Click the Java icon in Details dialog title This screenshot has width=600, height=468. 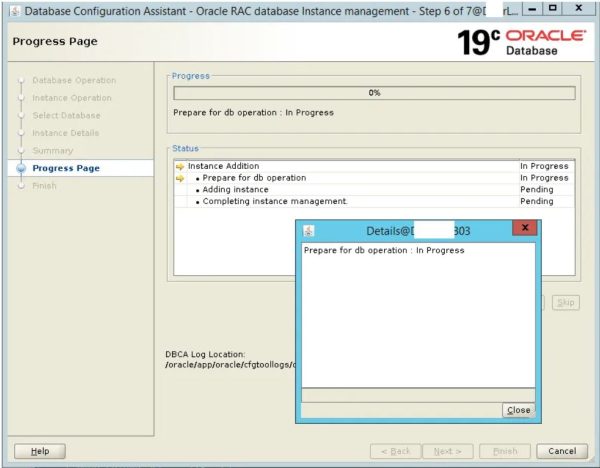point(309,230)
